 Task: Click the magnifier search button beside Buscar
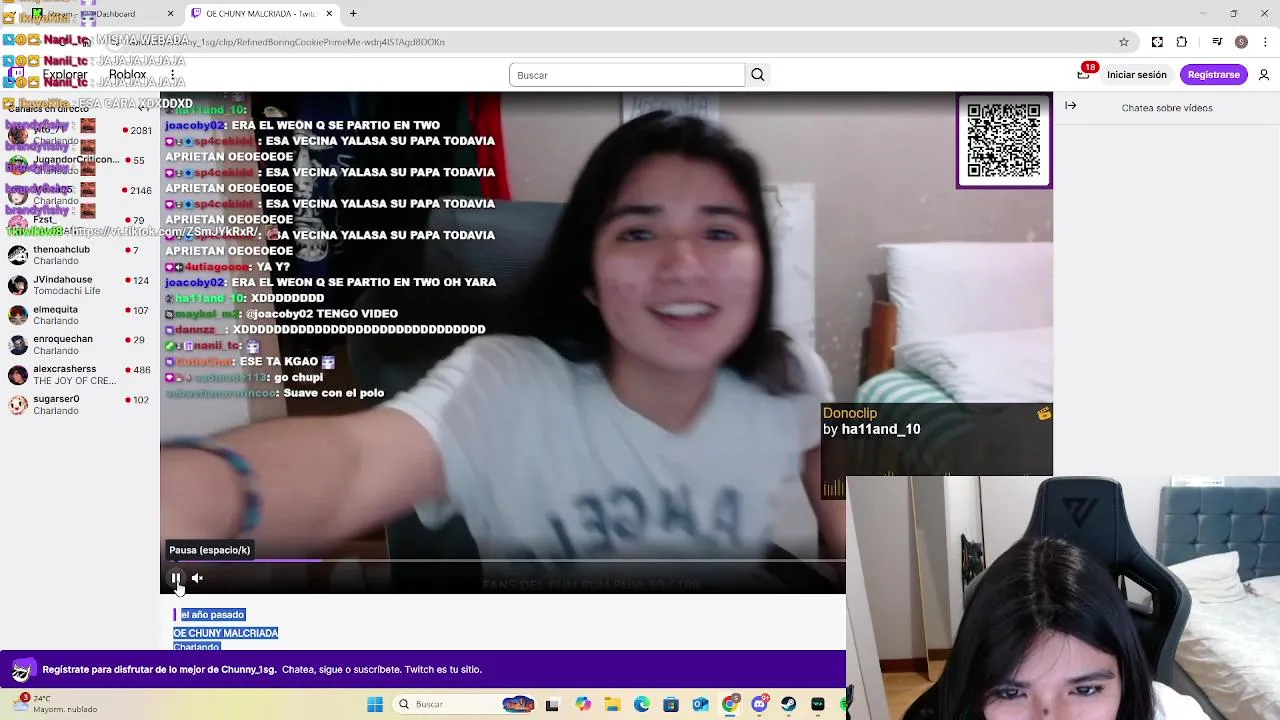758,75
